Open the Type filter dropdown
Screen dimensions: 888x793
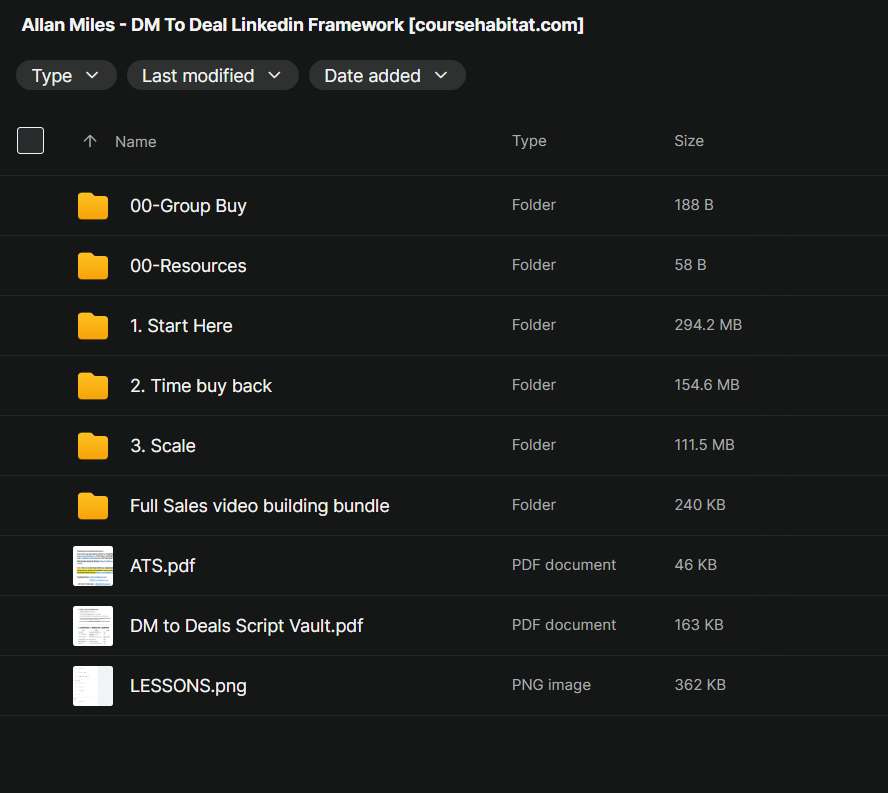(x=66, y=75)
